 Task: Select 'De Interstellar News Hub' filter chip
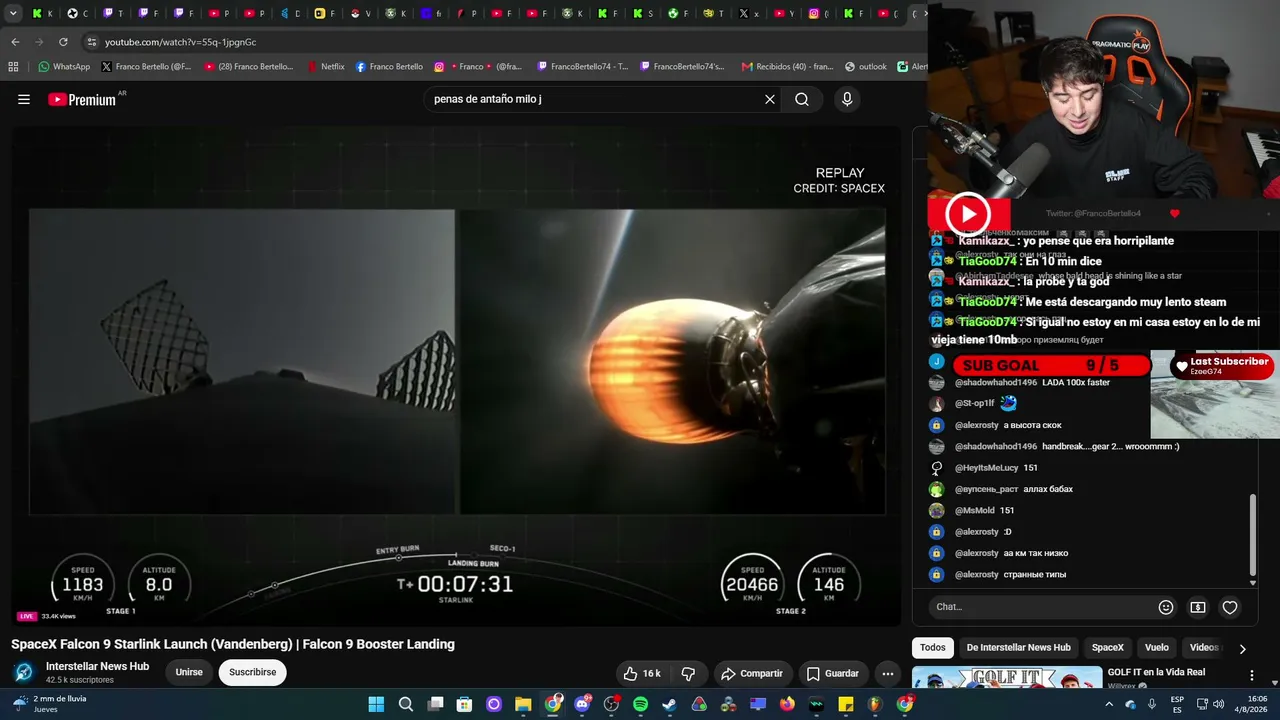point(1018,647)
